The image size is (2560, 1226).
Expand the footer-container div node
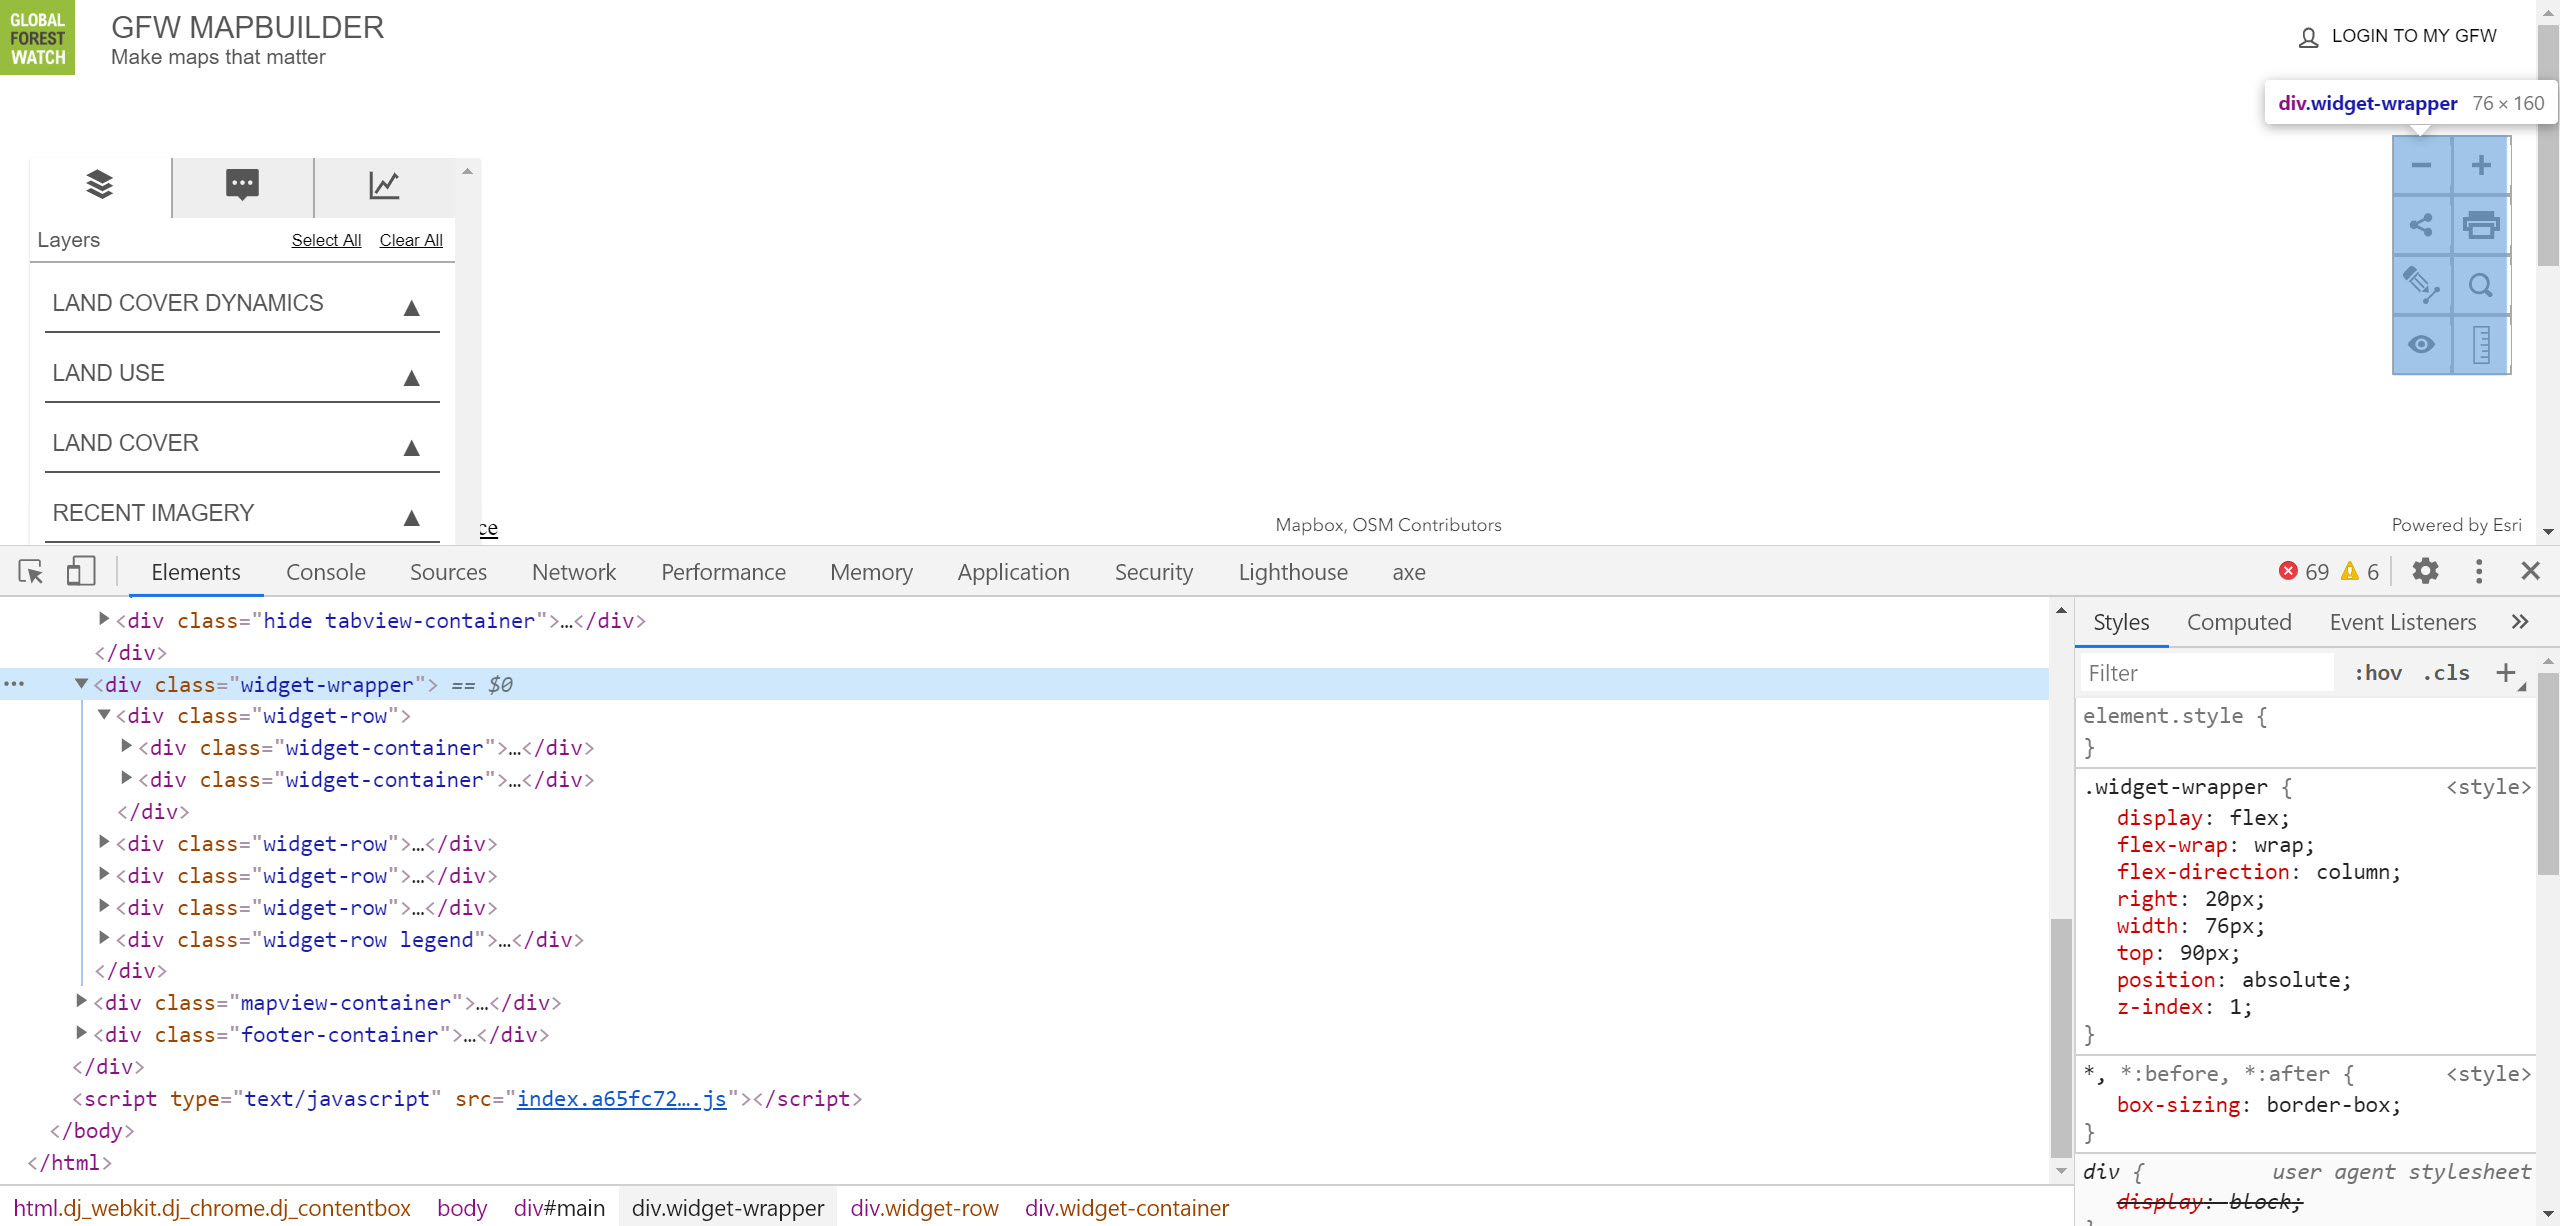click(81, 1034)
